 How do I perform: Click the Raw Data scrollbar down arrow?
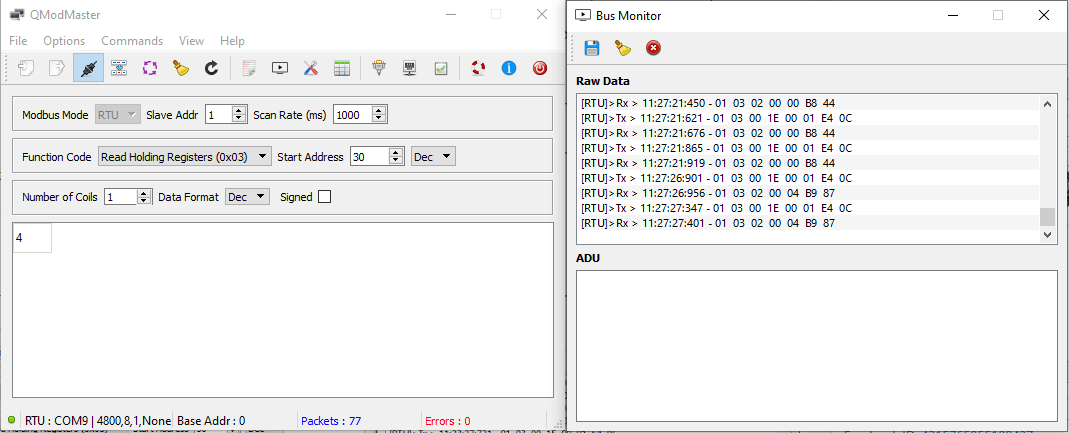tap(1047, 235)
